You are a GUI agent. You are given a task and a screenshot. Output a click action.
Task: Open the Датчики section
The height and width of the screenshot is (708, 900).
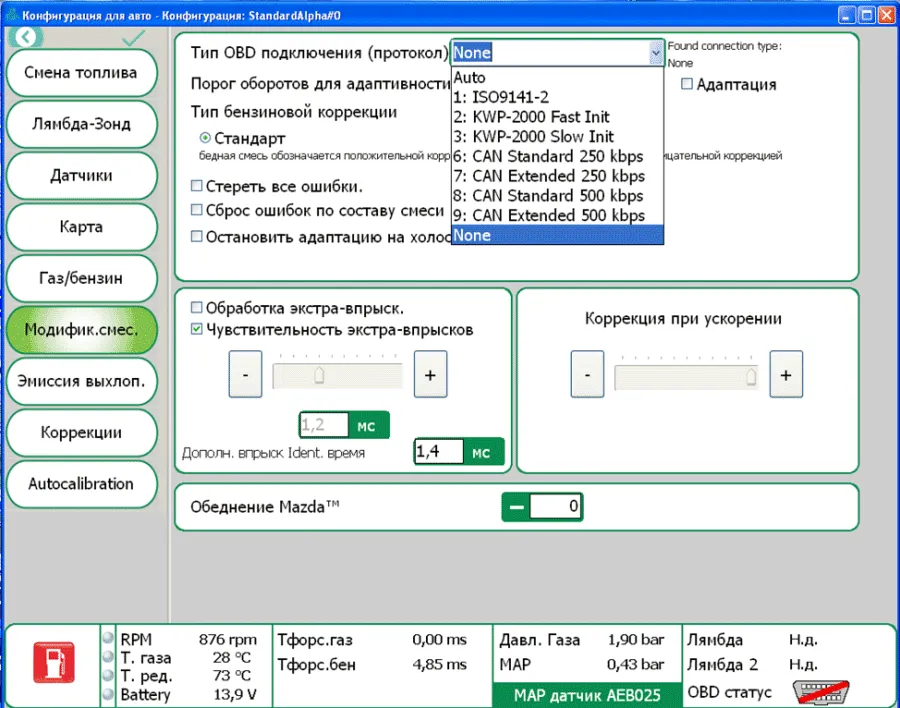click(x=82, y=176)
